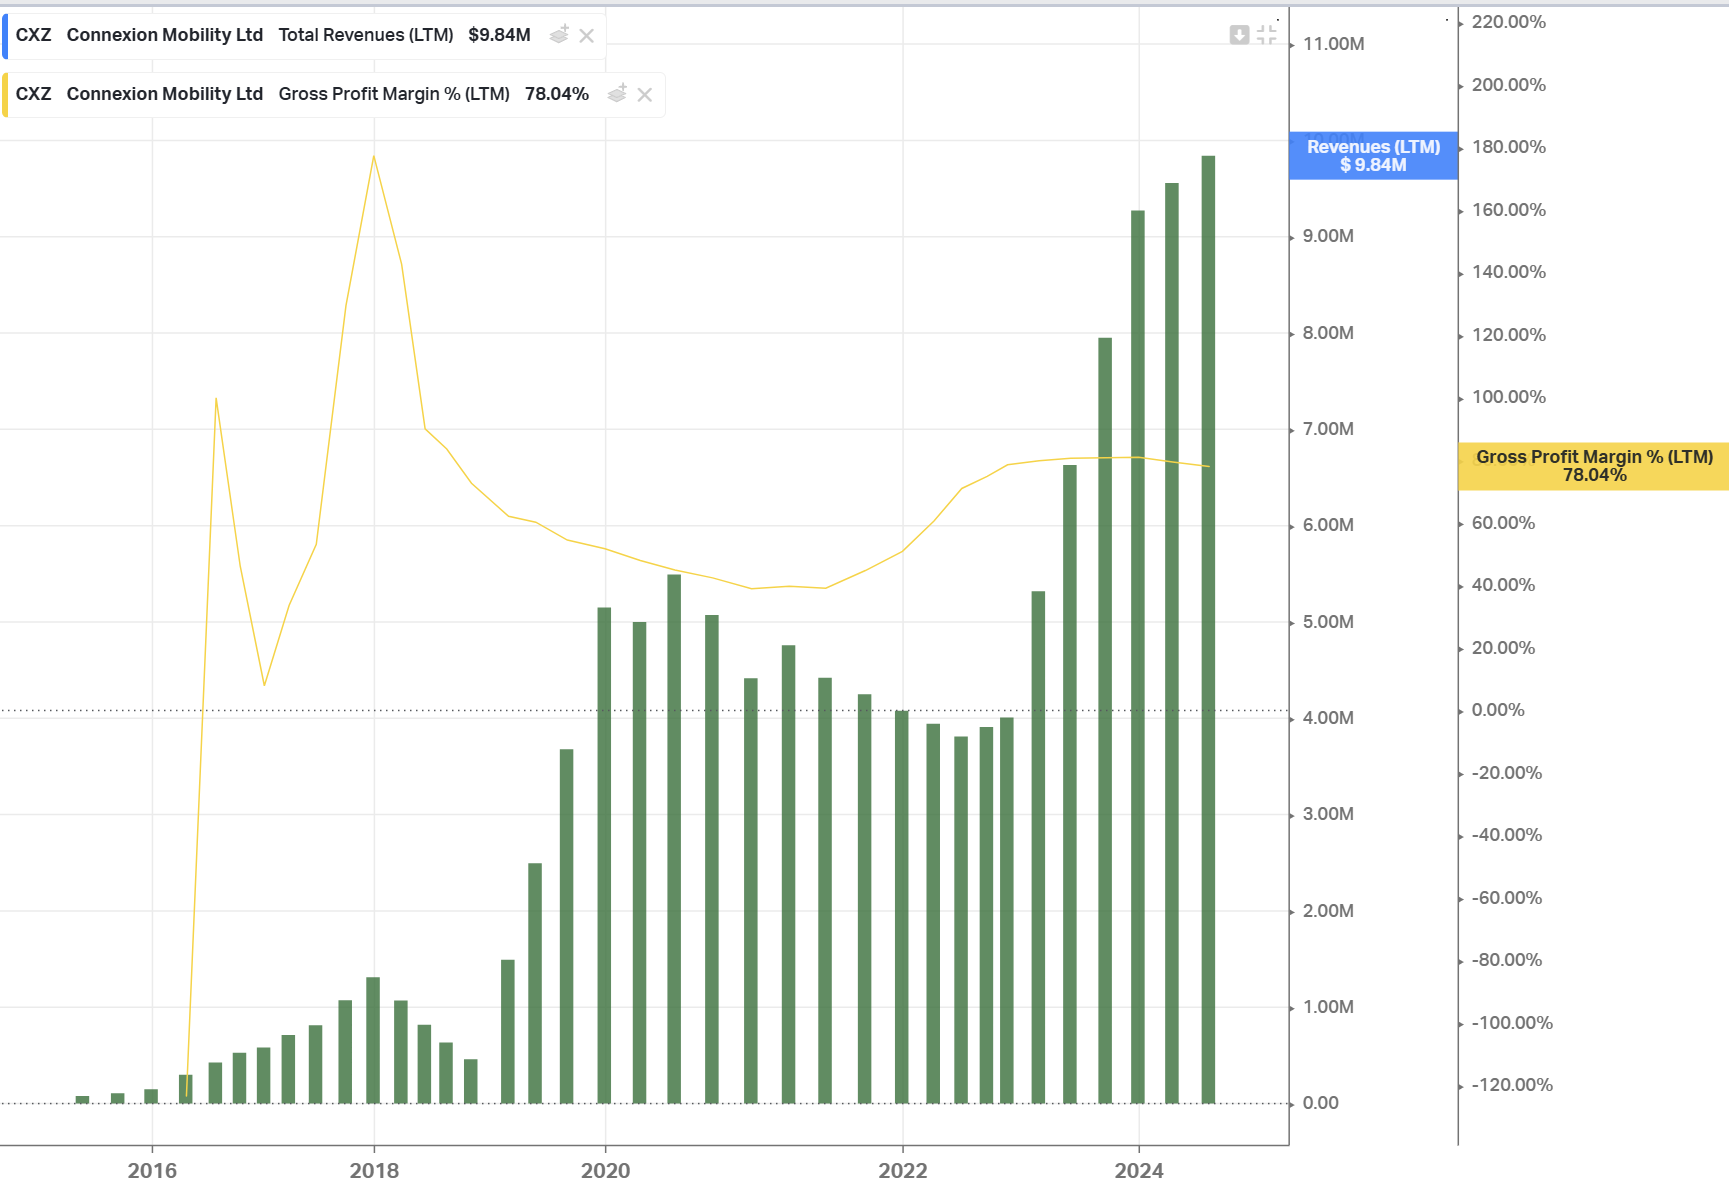Click the 1.00M revenue axis label
Viewport: 1729px width, 1185px height.
(x=1328, y=1007)
